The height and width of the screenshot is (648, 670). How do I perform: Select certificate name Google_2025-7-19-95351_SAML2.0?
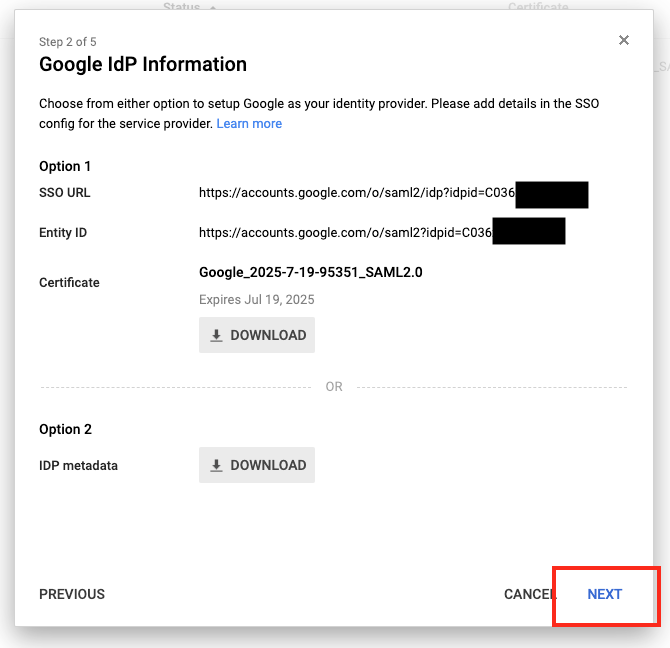[x=311, y=272]
